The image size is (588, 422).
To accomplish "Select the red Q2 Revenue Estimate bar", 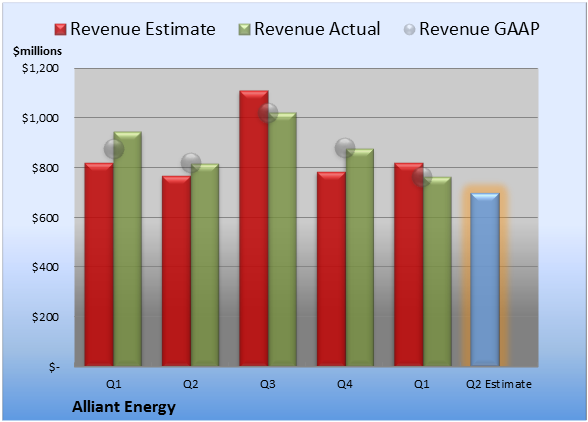I will 176,271.
